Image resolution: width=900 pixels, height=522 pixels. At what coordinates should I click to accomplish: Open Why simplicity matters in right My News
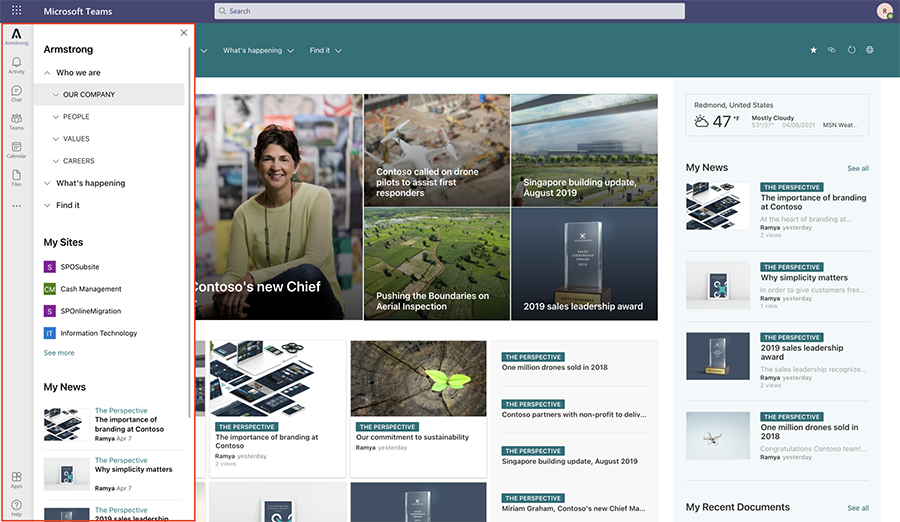point(804,277)
